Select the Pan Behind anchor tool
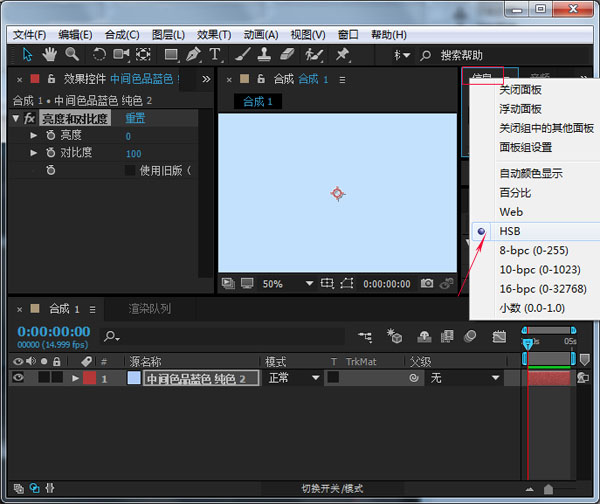 click(x=143, y=54)
